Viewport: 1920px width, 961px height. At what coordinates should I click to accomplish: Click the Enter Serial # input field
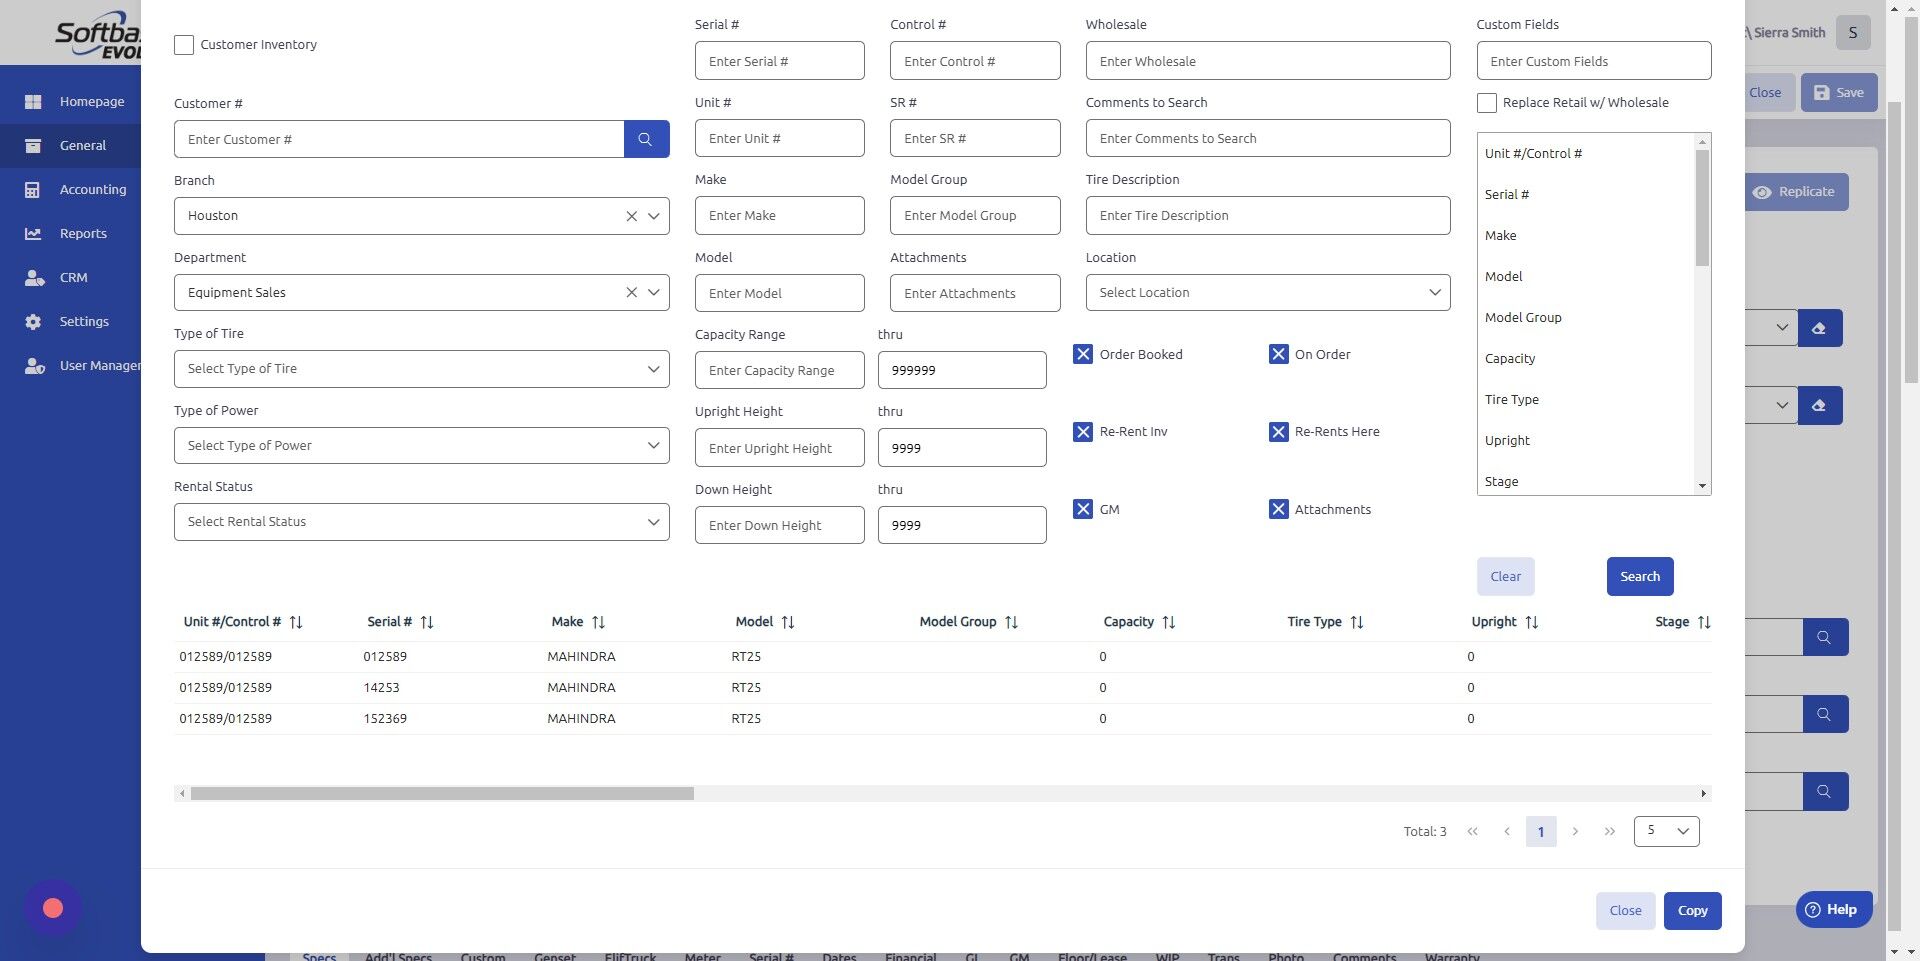coord(779,60)
